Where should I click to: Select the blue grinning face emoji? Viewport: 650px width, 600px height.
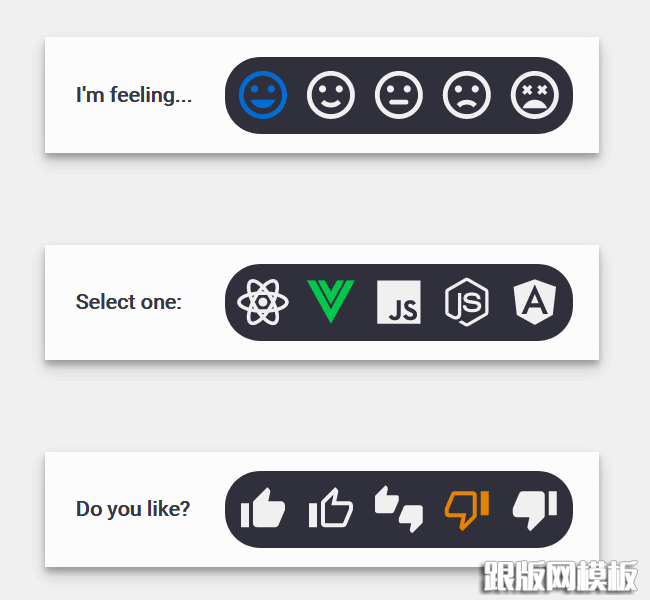tap(263, 95)
